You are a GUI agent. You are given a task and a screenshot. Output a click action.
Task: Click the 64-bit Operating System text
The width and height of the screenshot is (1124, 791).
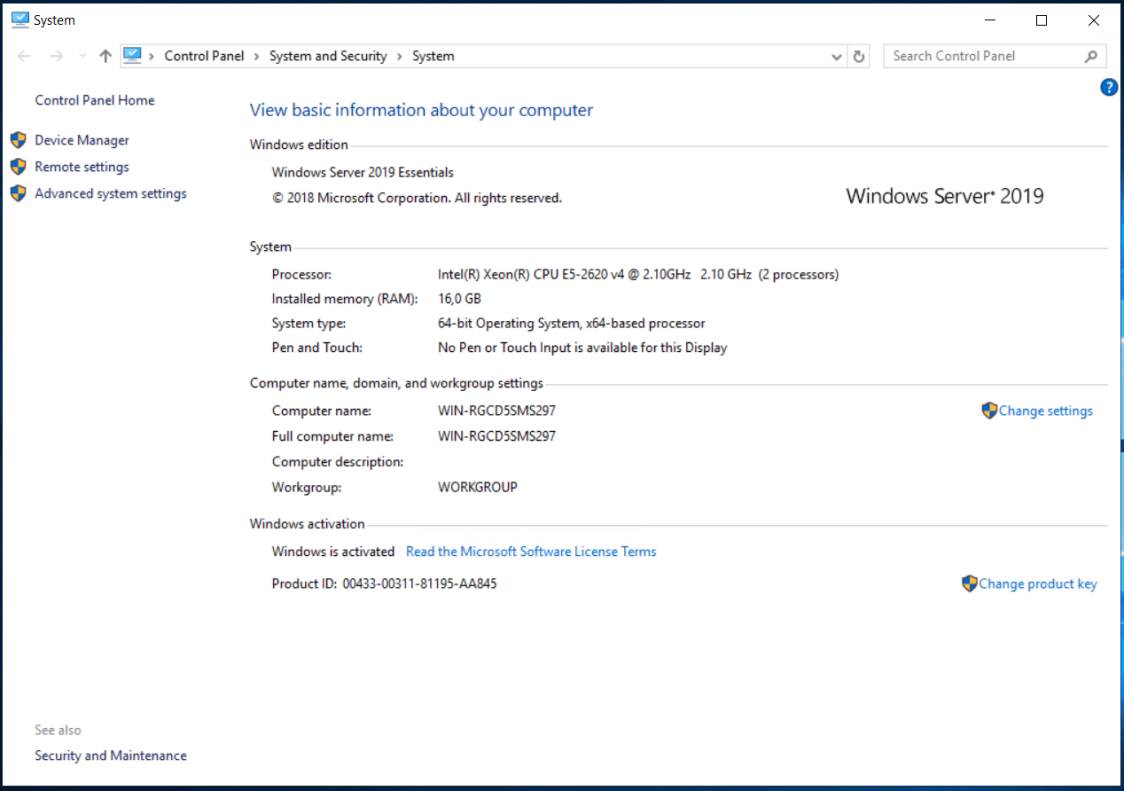(571, 323)
